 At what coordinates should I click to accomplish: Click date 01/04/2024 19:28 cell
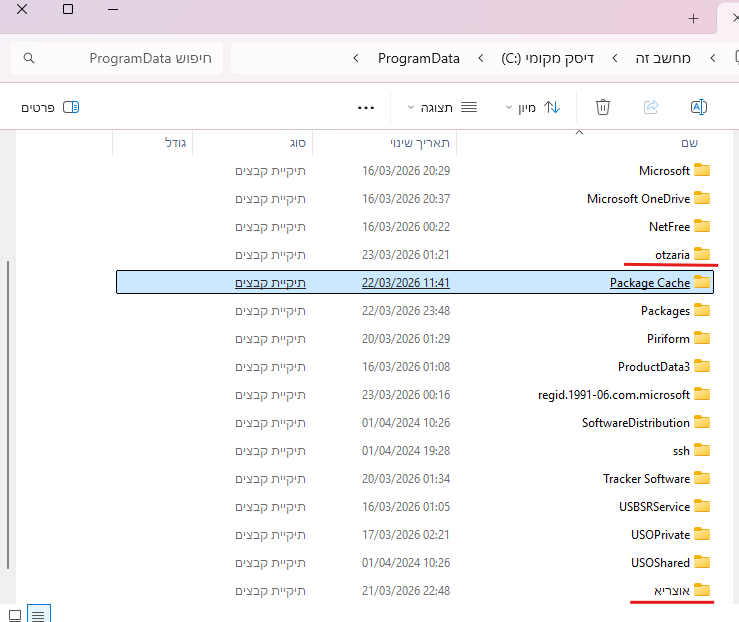click(406, 451)
